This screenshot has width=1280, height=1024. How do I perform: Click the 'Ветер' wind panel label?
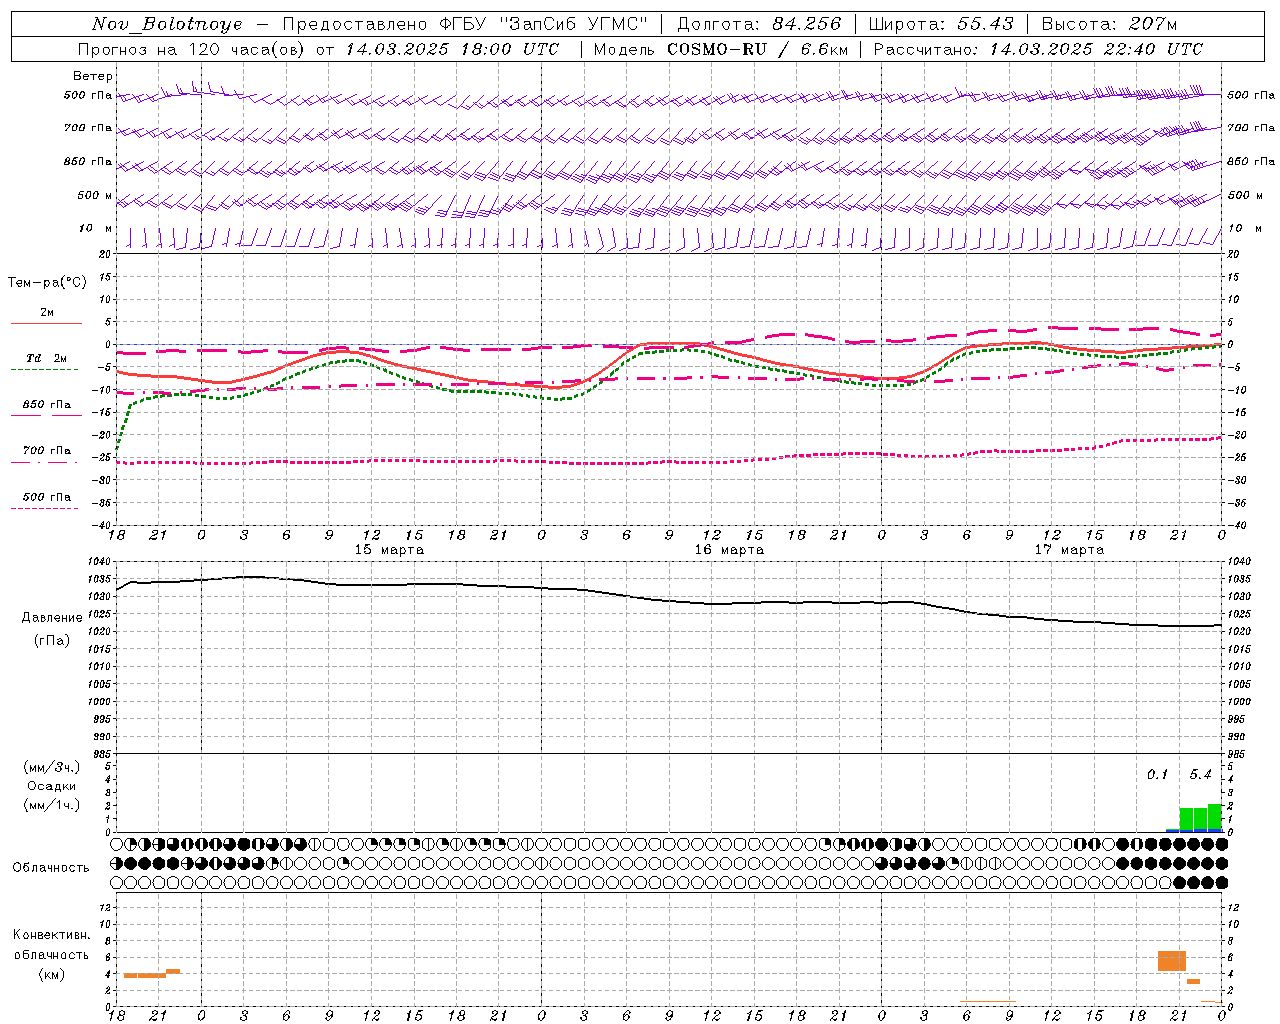pyautogui.click(x=93, y=76)
